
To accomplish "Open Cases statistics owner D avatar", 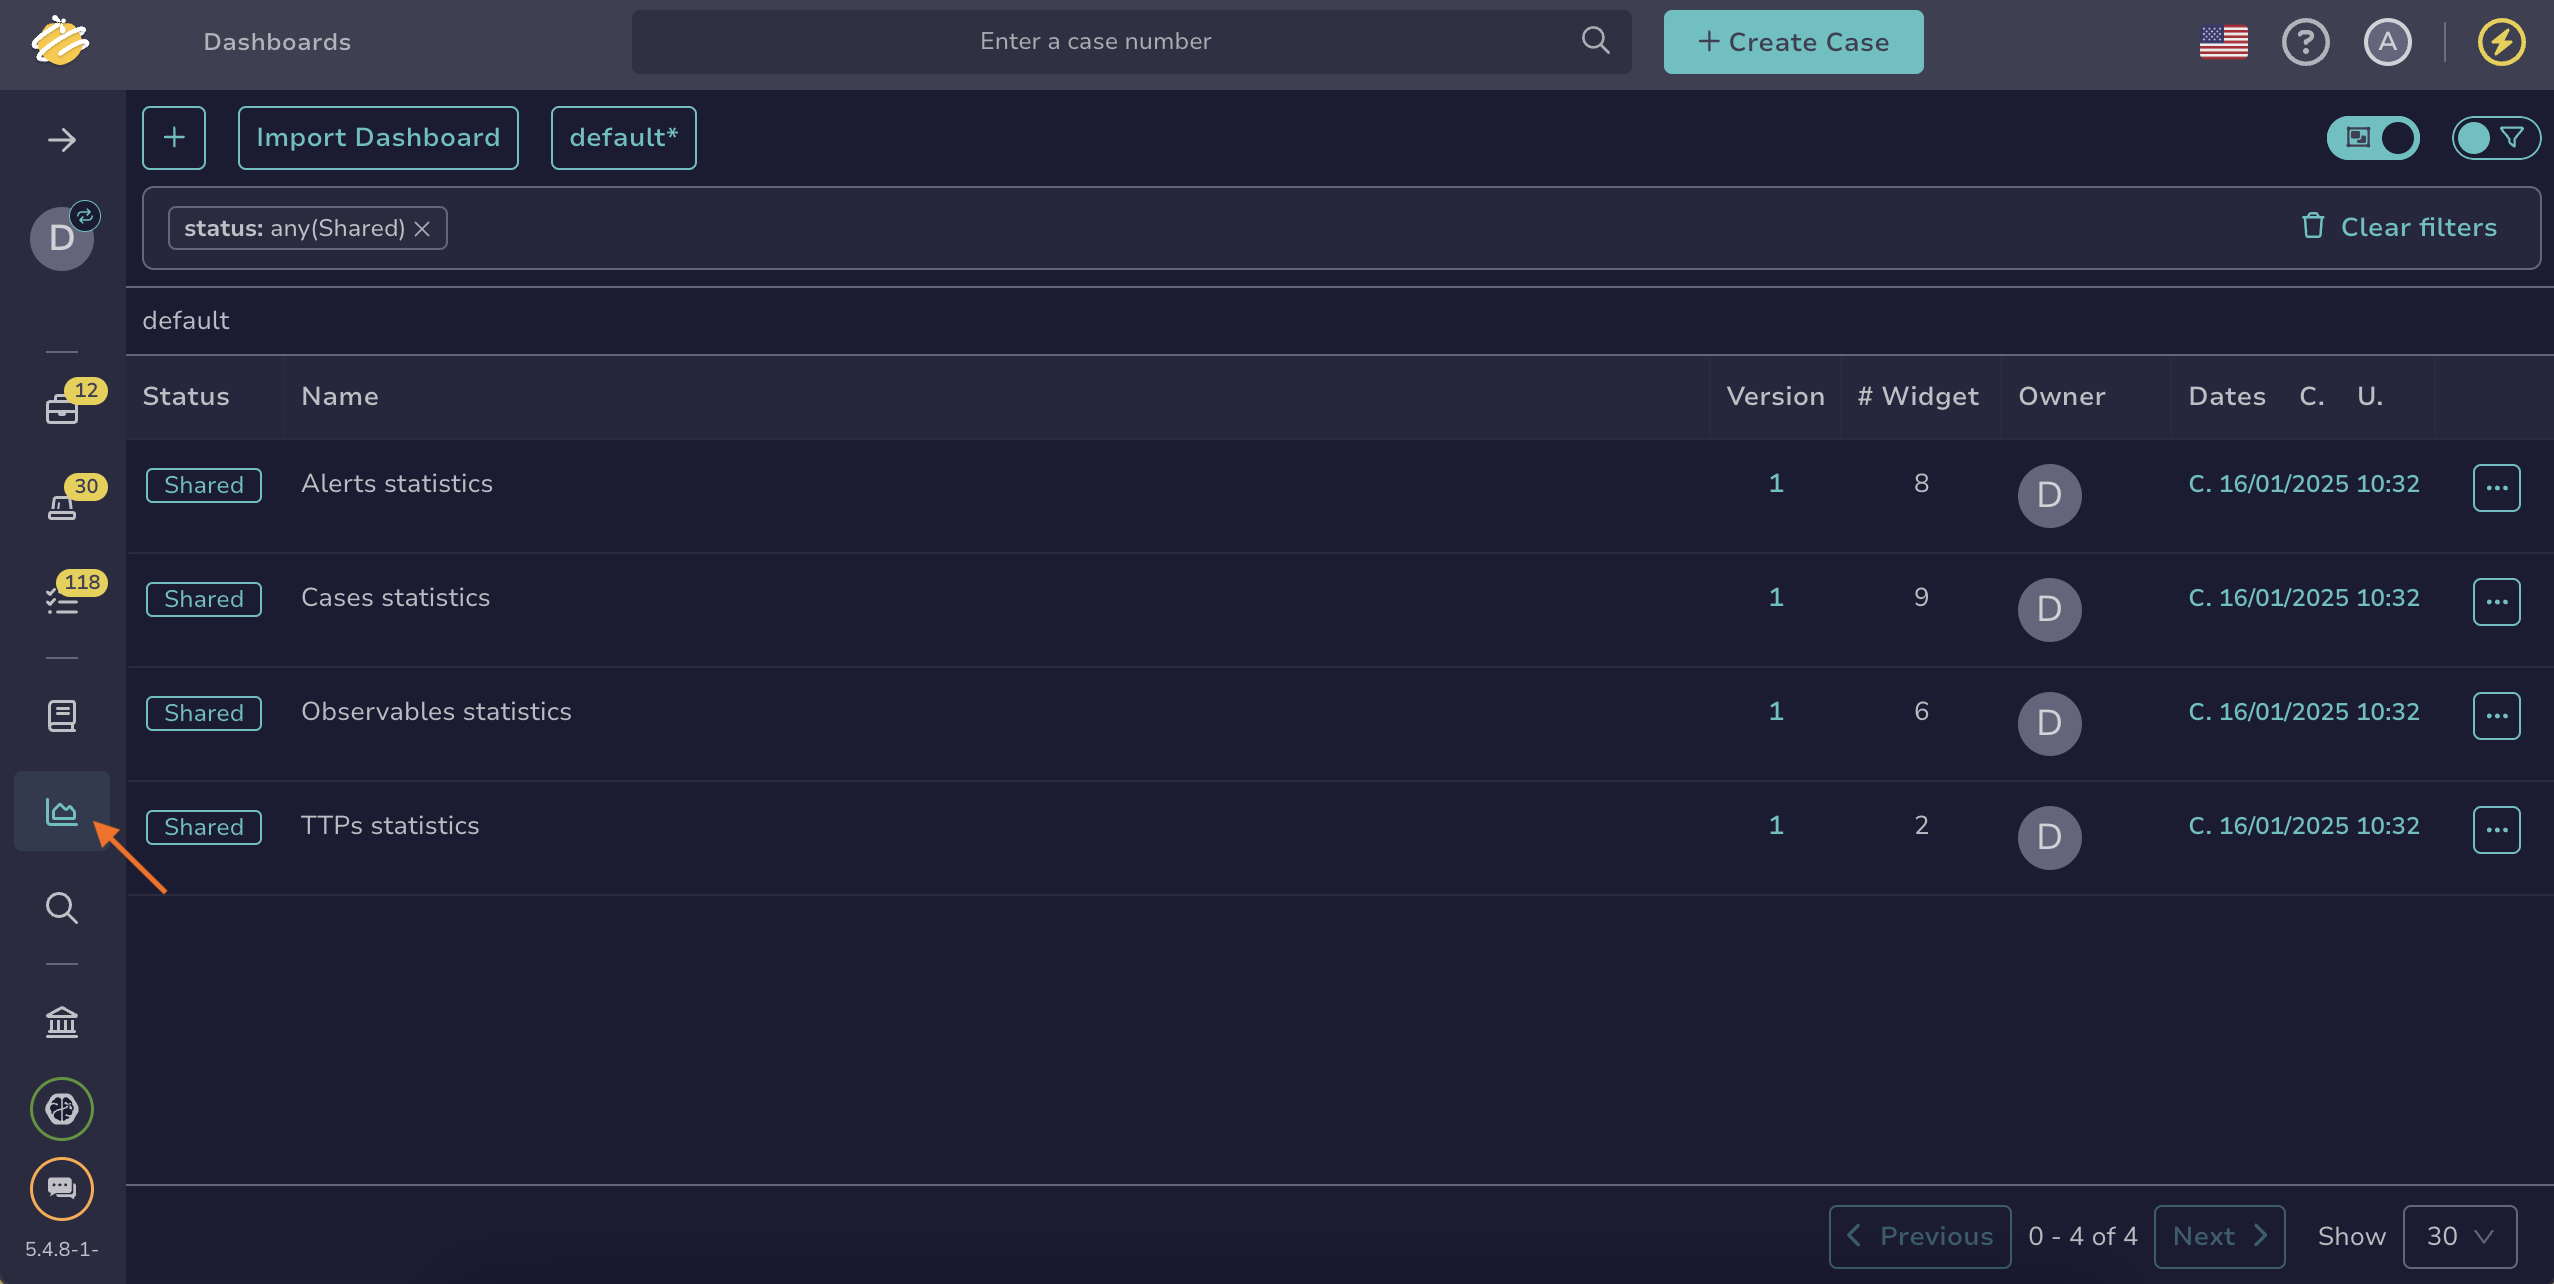I will pos(2049,609).
